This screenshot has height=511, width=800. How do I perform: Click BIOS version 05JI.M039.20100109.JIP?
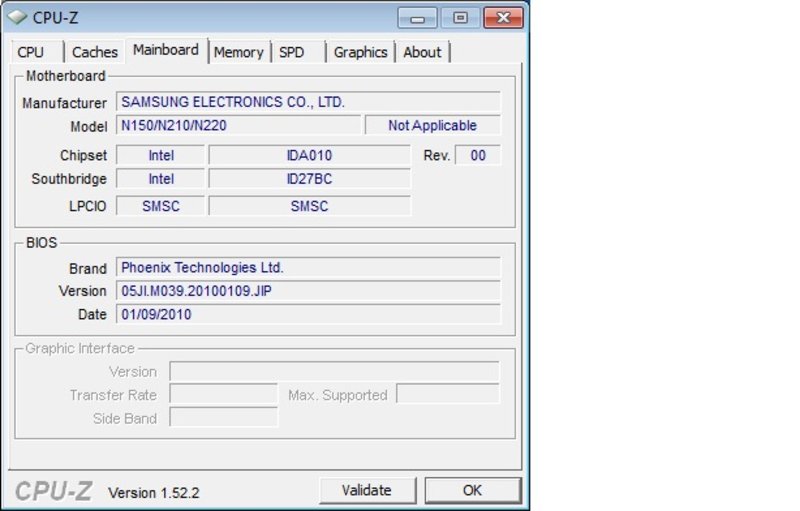click(308, 291)
